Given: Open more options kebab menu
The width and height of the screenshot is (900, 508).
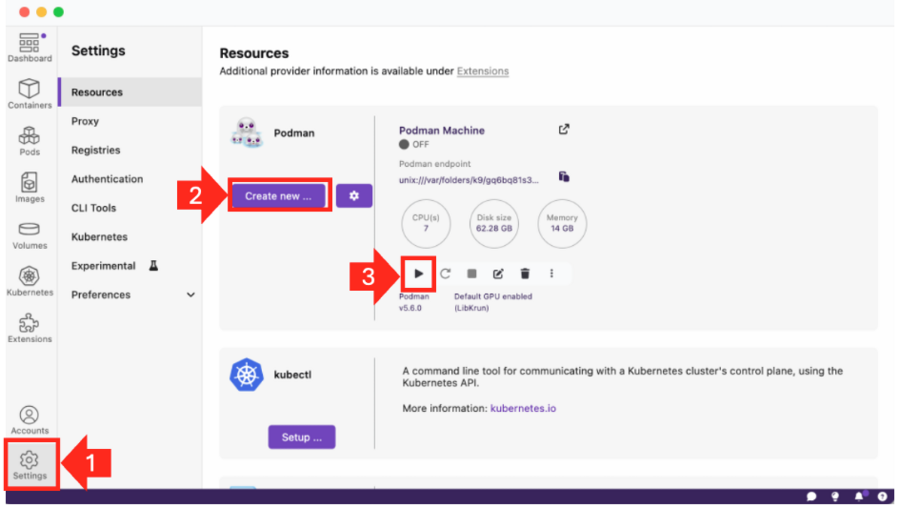Looking at the screenshot, I should click(551, 273).
